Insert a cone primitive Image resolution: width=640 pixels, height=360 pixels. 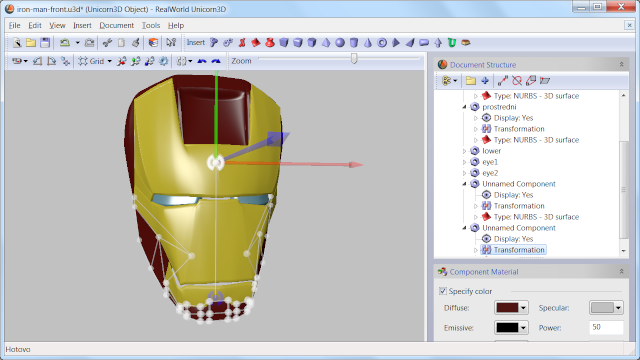(x=368, y=42)
